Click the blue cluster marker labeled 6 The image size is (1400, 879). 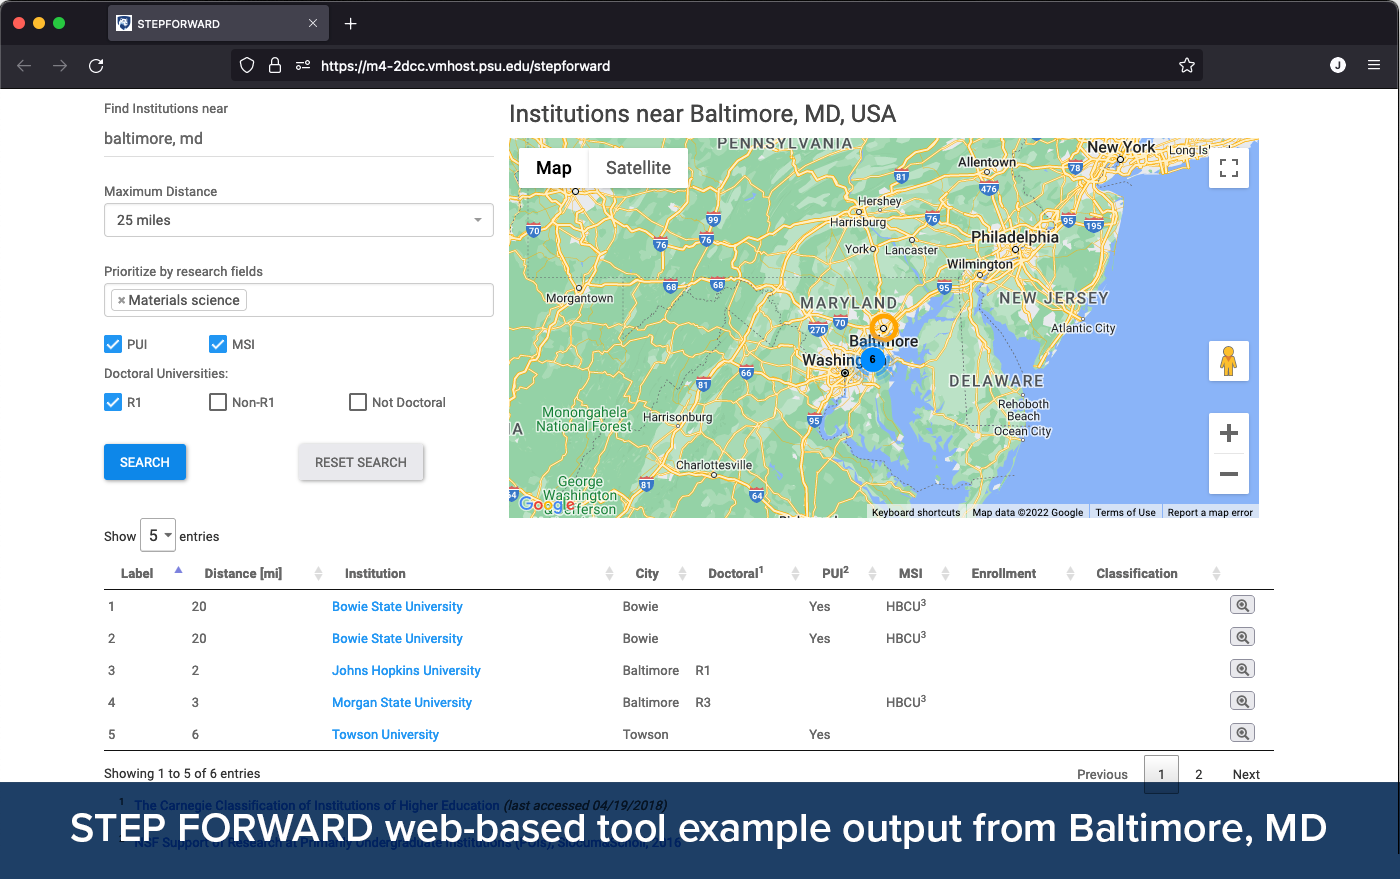coord(872,359)
